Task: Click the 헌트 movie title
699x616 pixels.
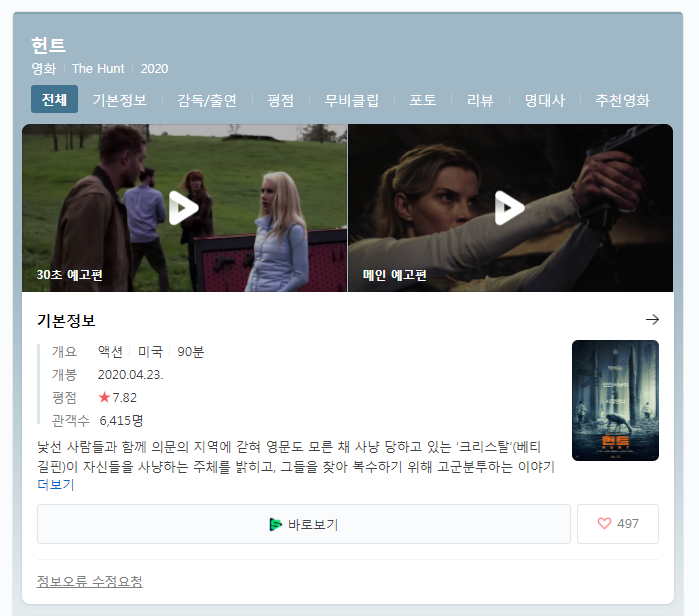Action: pyautogui.click(x=49, y=45)
